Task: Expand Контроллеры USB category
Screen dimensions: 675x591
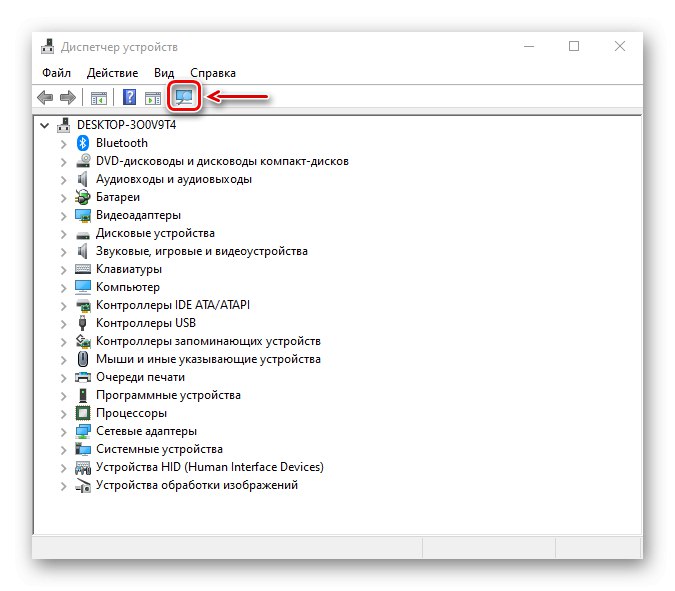Action: click(x=64, y=324)
